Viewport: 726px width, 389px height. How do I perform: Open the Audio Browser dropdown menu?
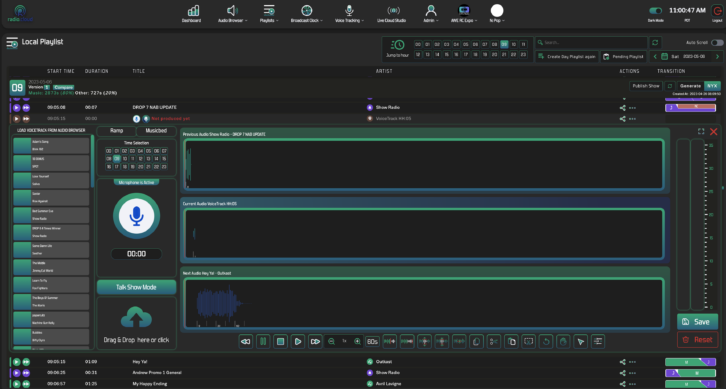232,13
